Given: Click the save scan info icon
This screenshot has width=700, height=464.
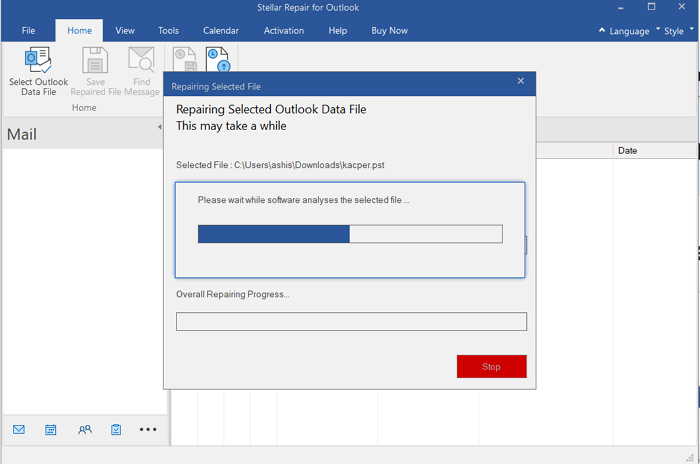Looking at the screenshot, I should pos(185,59).
